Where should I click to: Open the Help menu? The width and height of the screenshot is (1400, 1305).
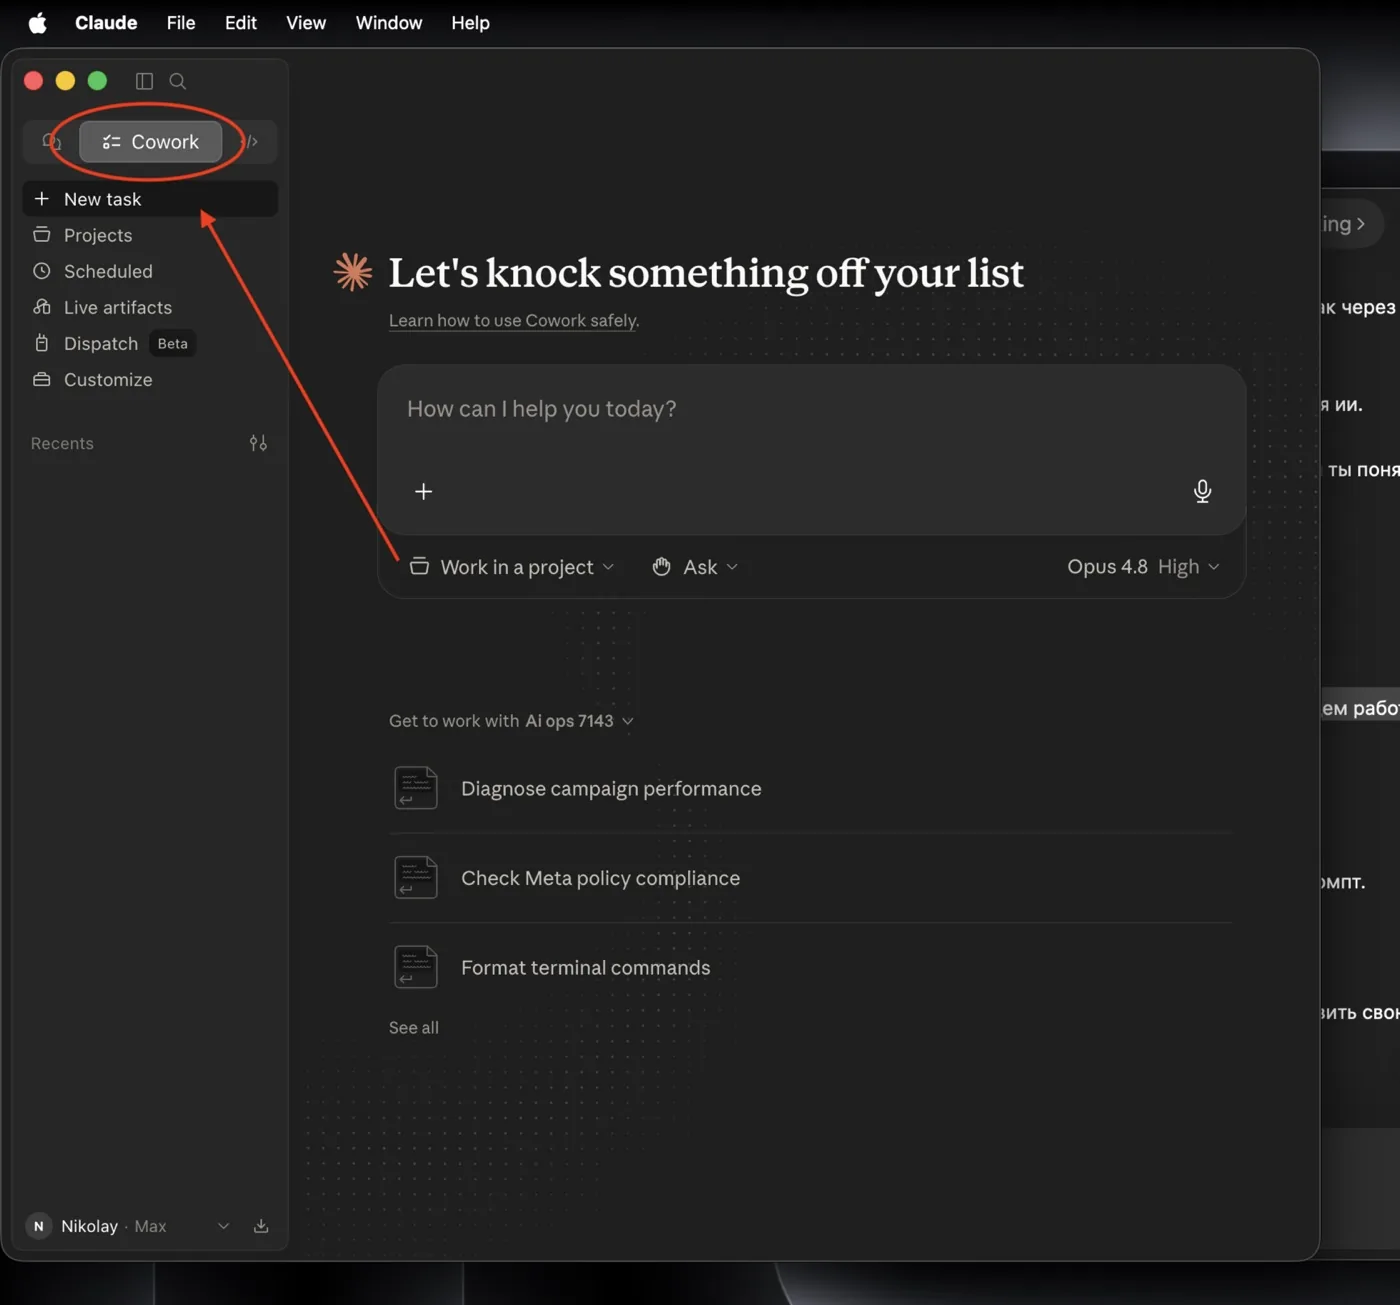(470, 23)
